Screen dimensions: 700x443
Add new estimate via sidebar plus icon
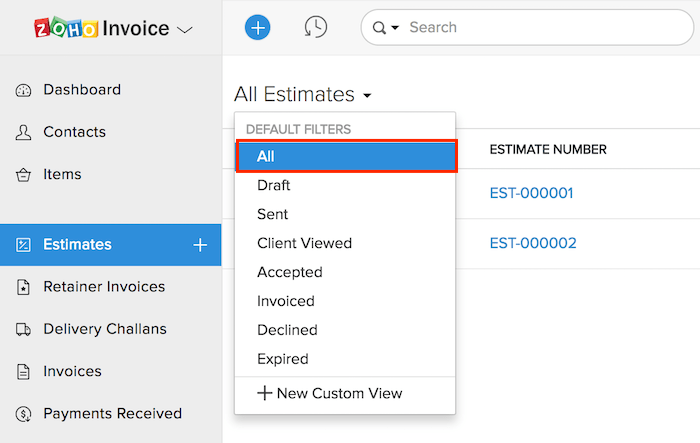coord(200,245)
